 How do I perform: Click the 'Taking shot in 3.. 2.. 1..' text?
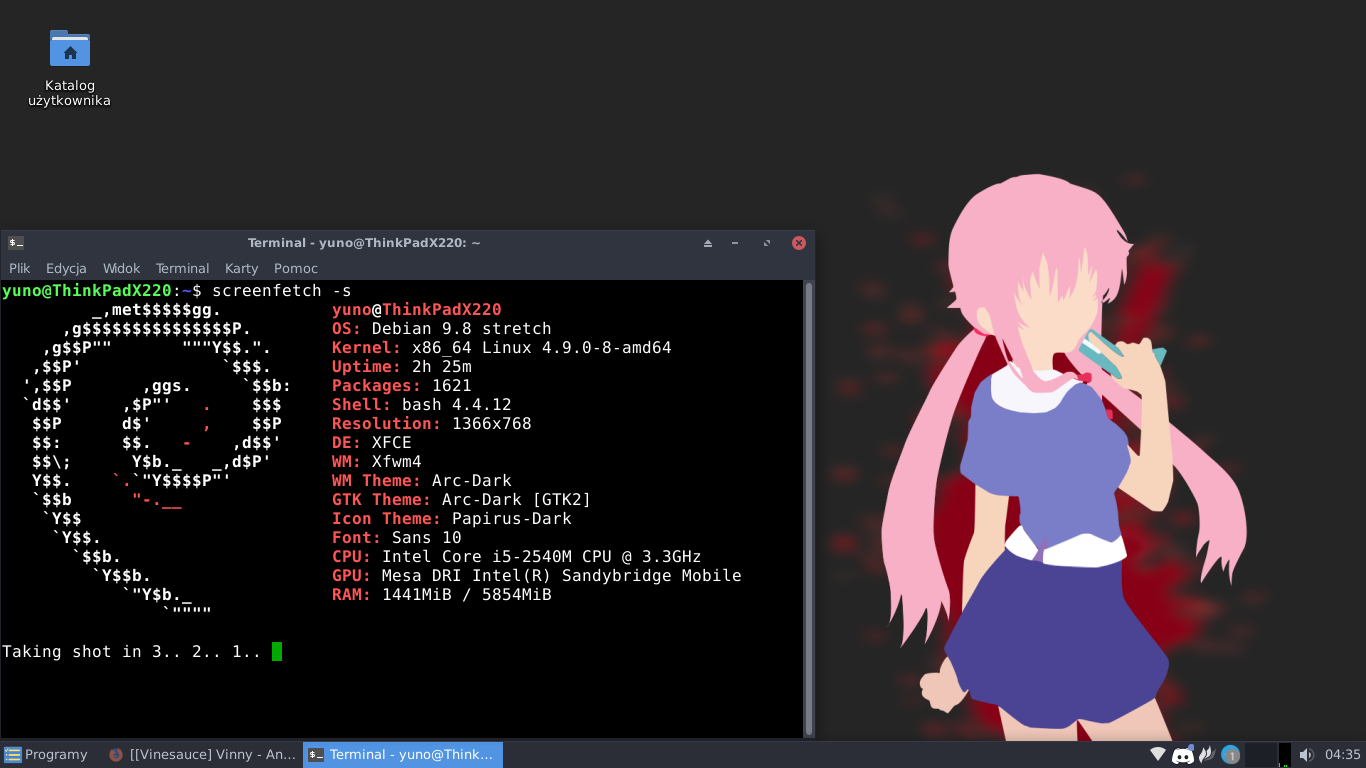click(132, 652)
